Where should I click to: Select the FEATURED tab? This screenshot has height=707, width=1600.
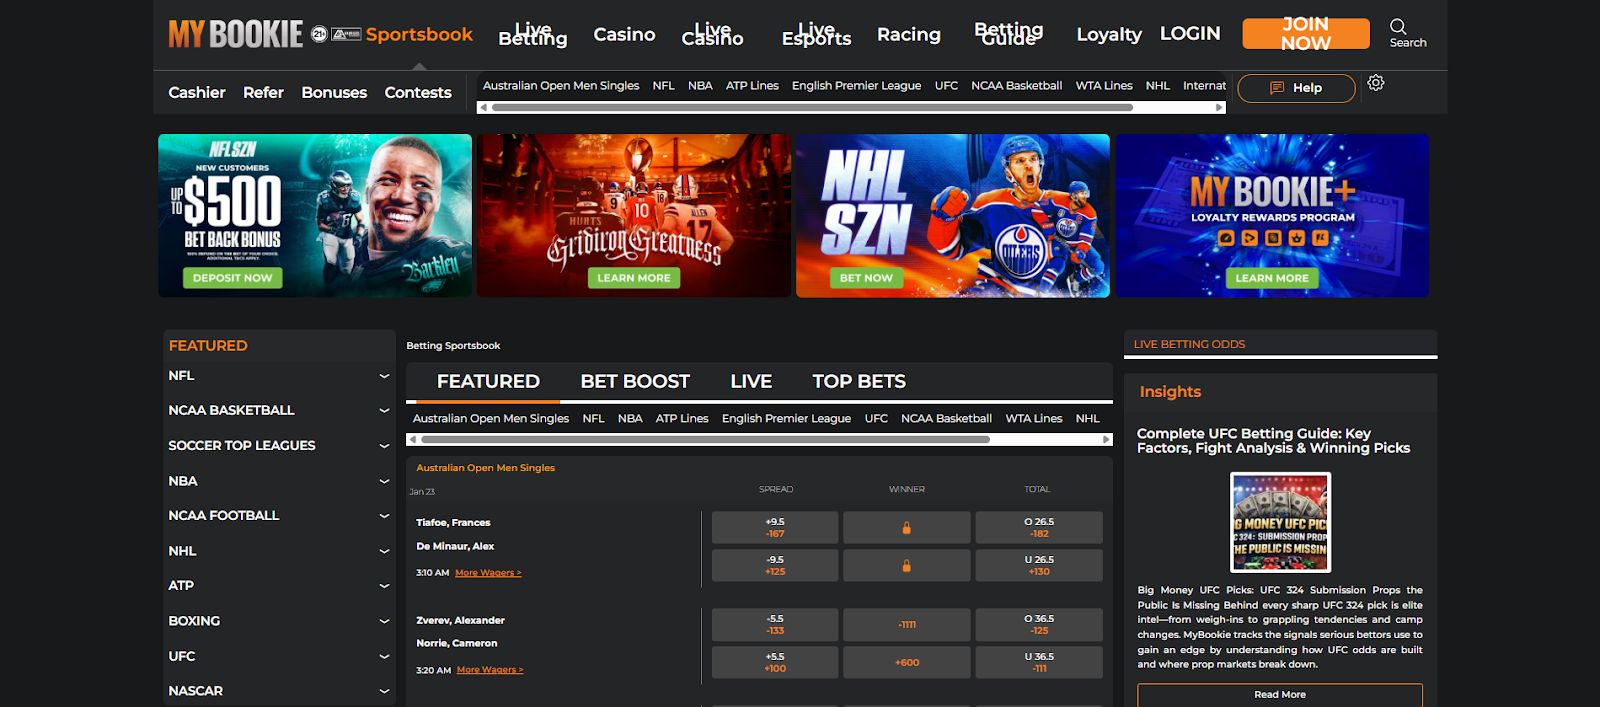[x=488, y=381]
